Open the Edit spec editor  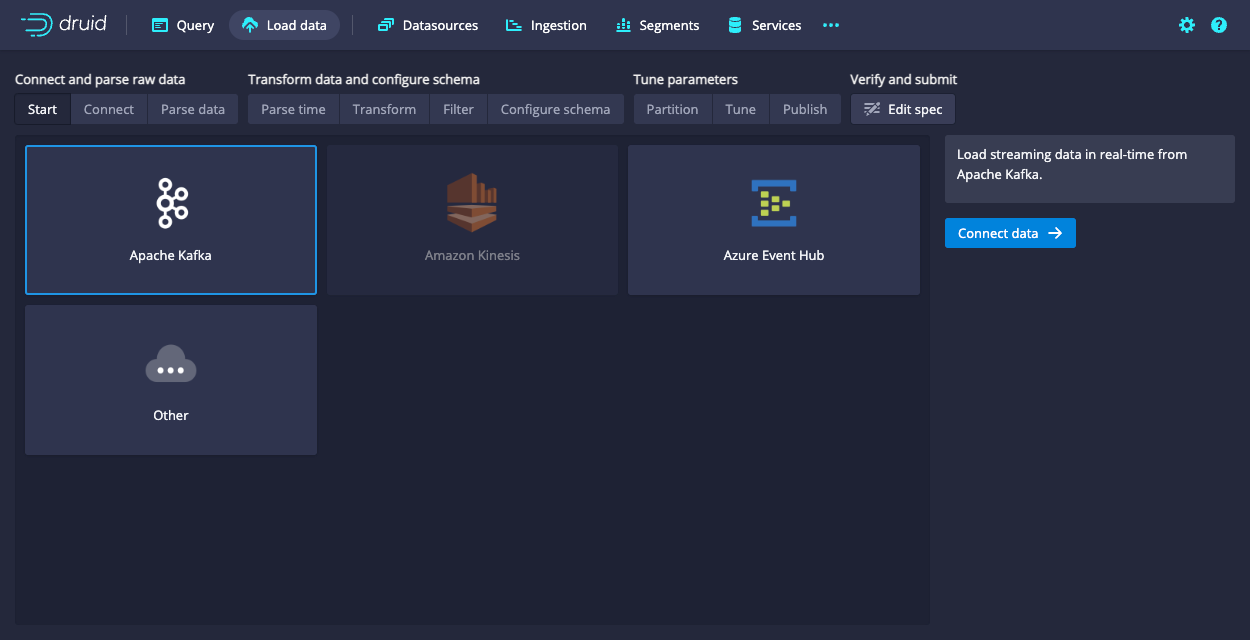click(903, 109)
